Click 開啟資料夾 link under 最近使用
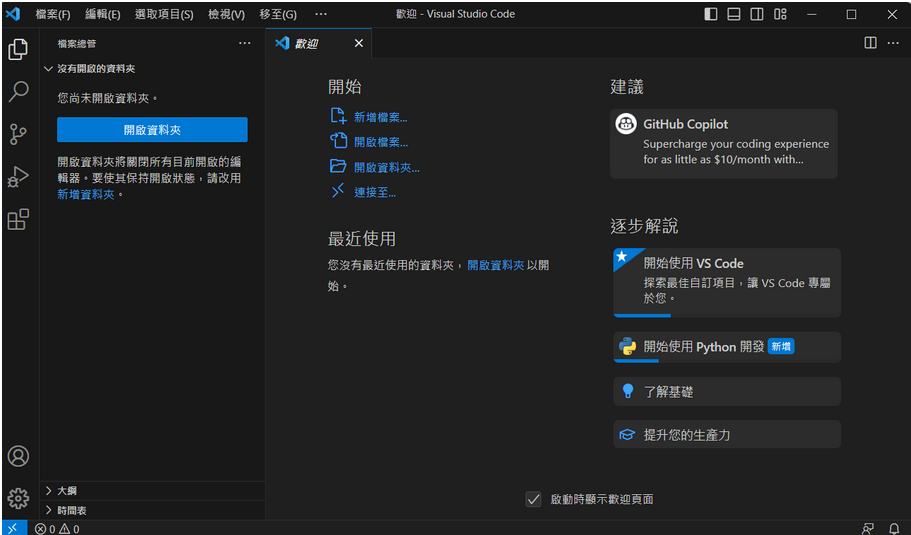Screen dimensions: 911x535 tap(496, 265)
